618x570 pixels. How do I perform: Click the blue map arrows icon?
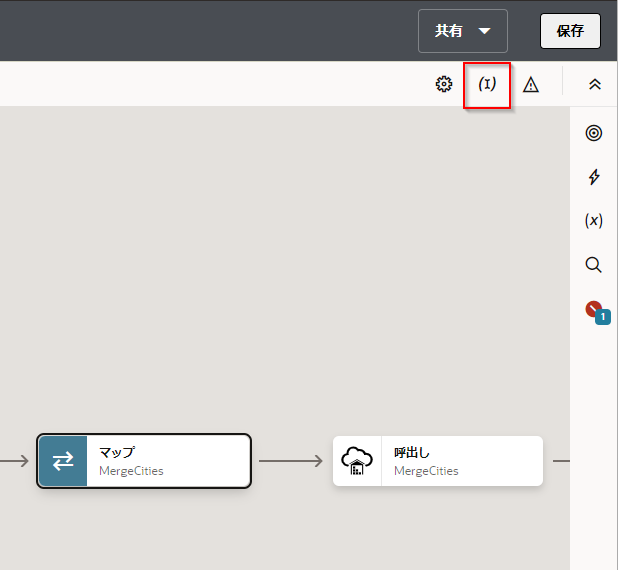[63, 461]
